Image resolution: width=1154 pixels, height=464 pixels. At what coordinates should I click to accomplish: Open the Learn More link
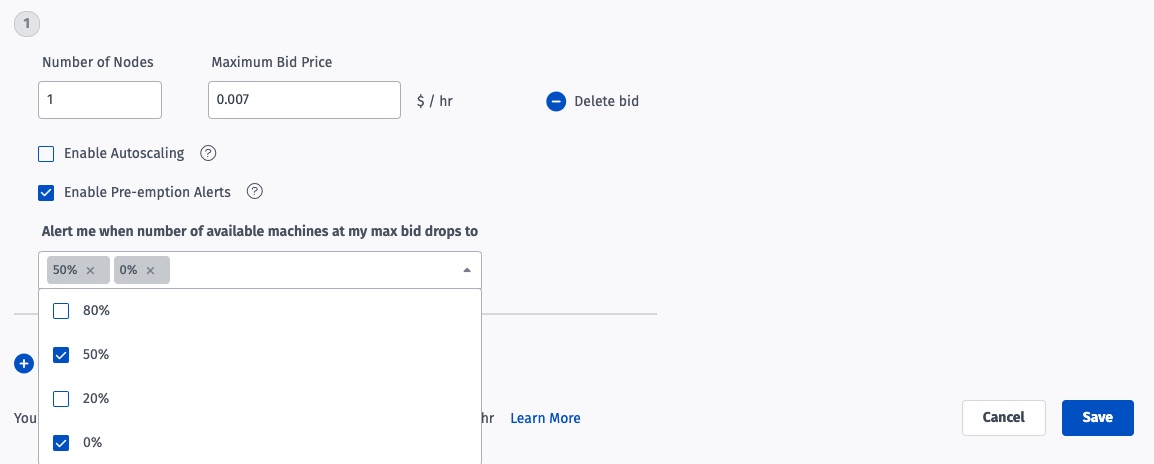point(545,418)
